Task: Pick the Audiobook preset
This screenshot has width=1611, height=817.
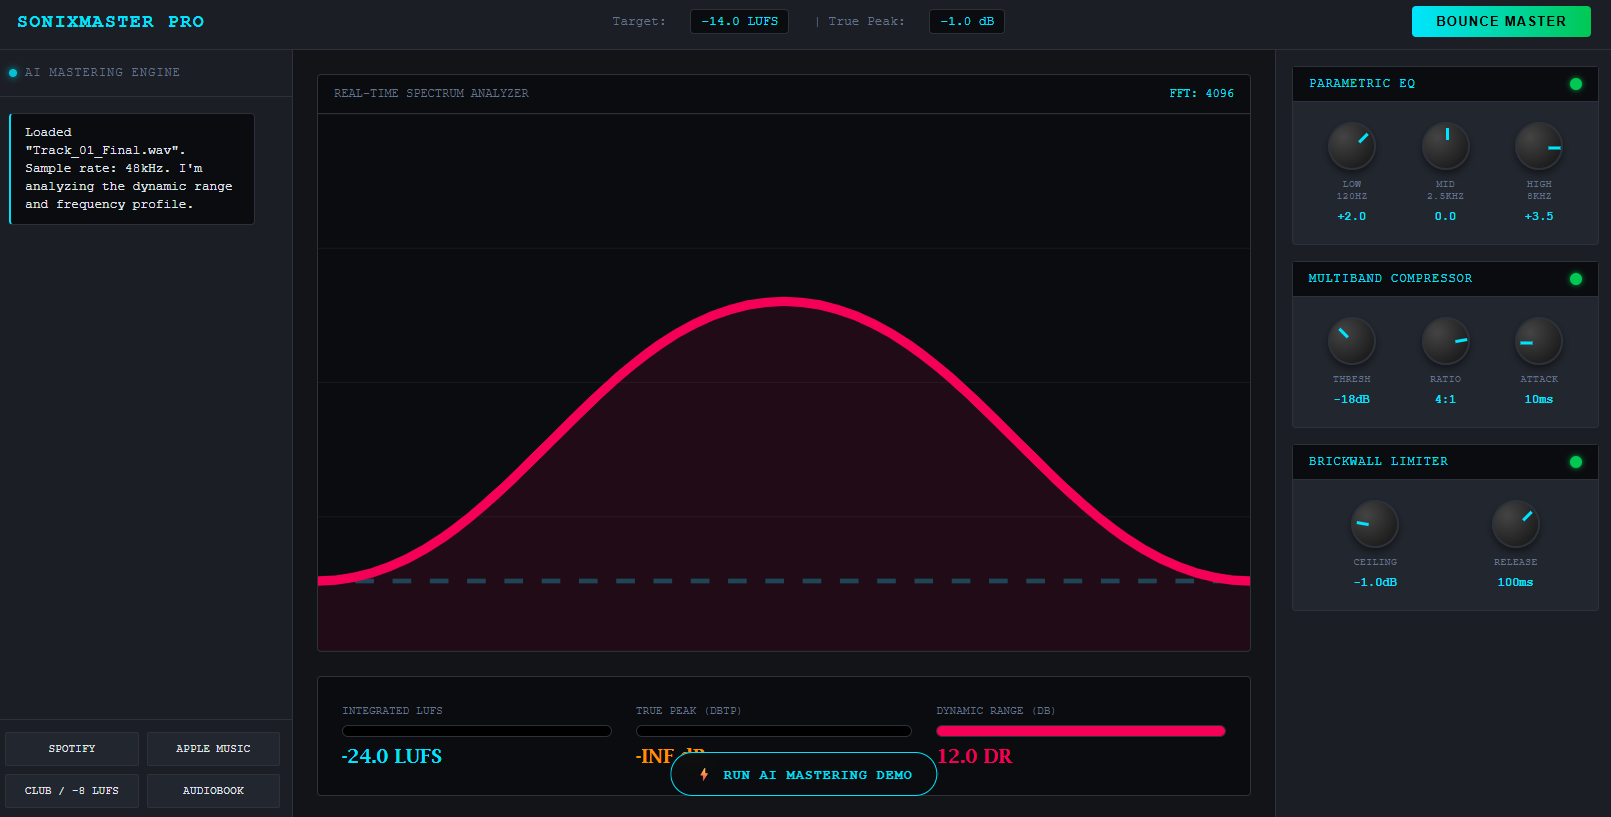Action: click(x=213, y=791)
